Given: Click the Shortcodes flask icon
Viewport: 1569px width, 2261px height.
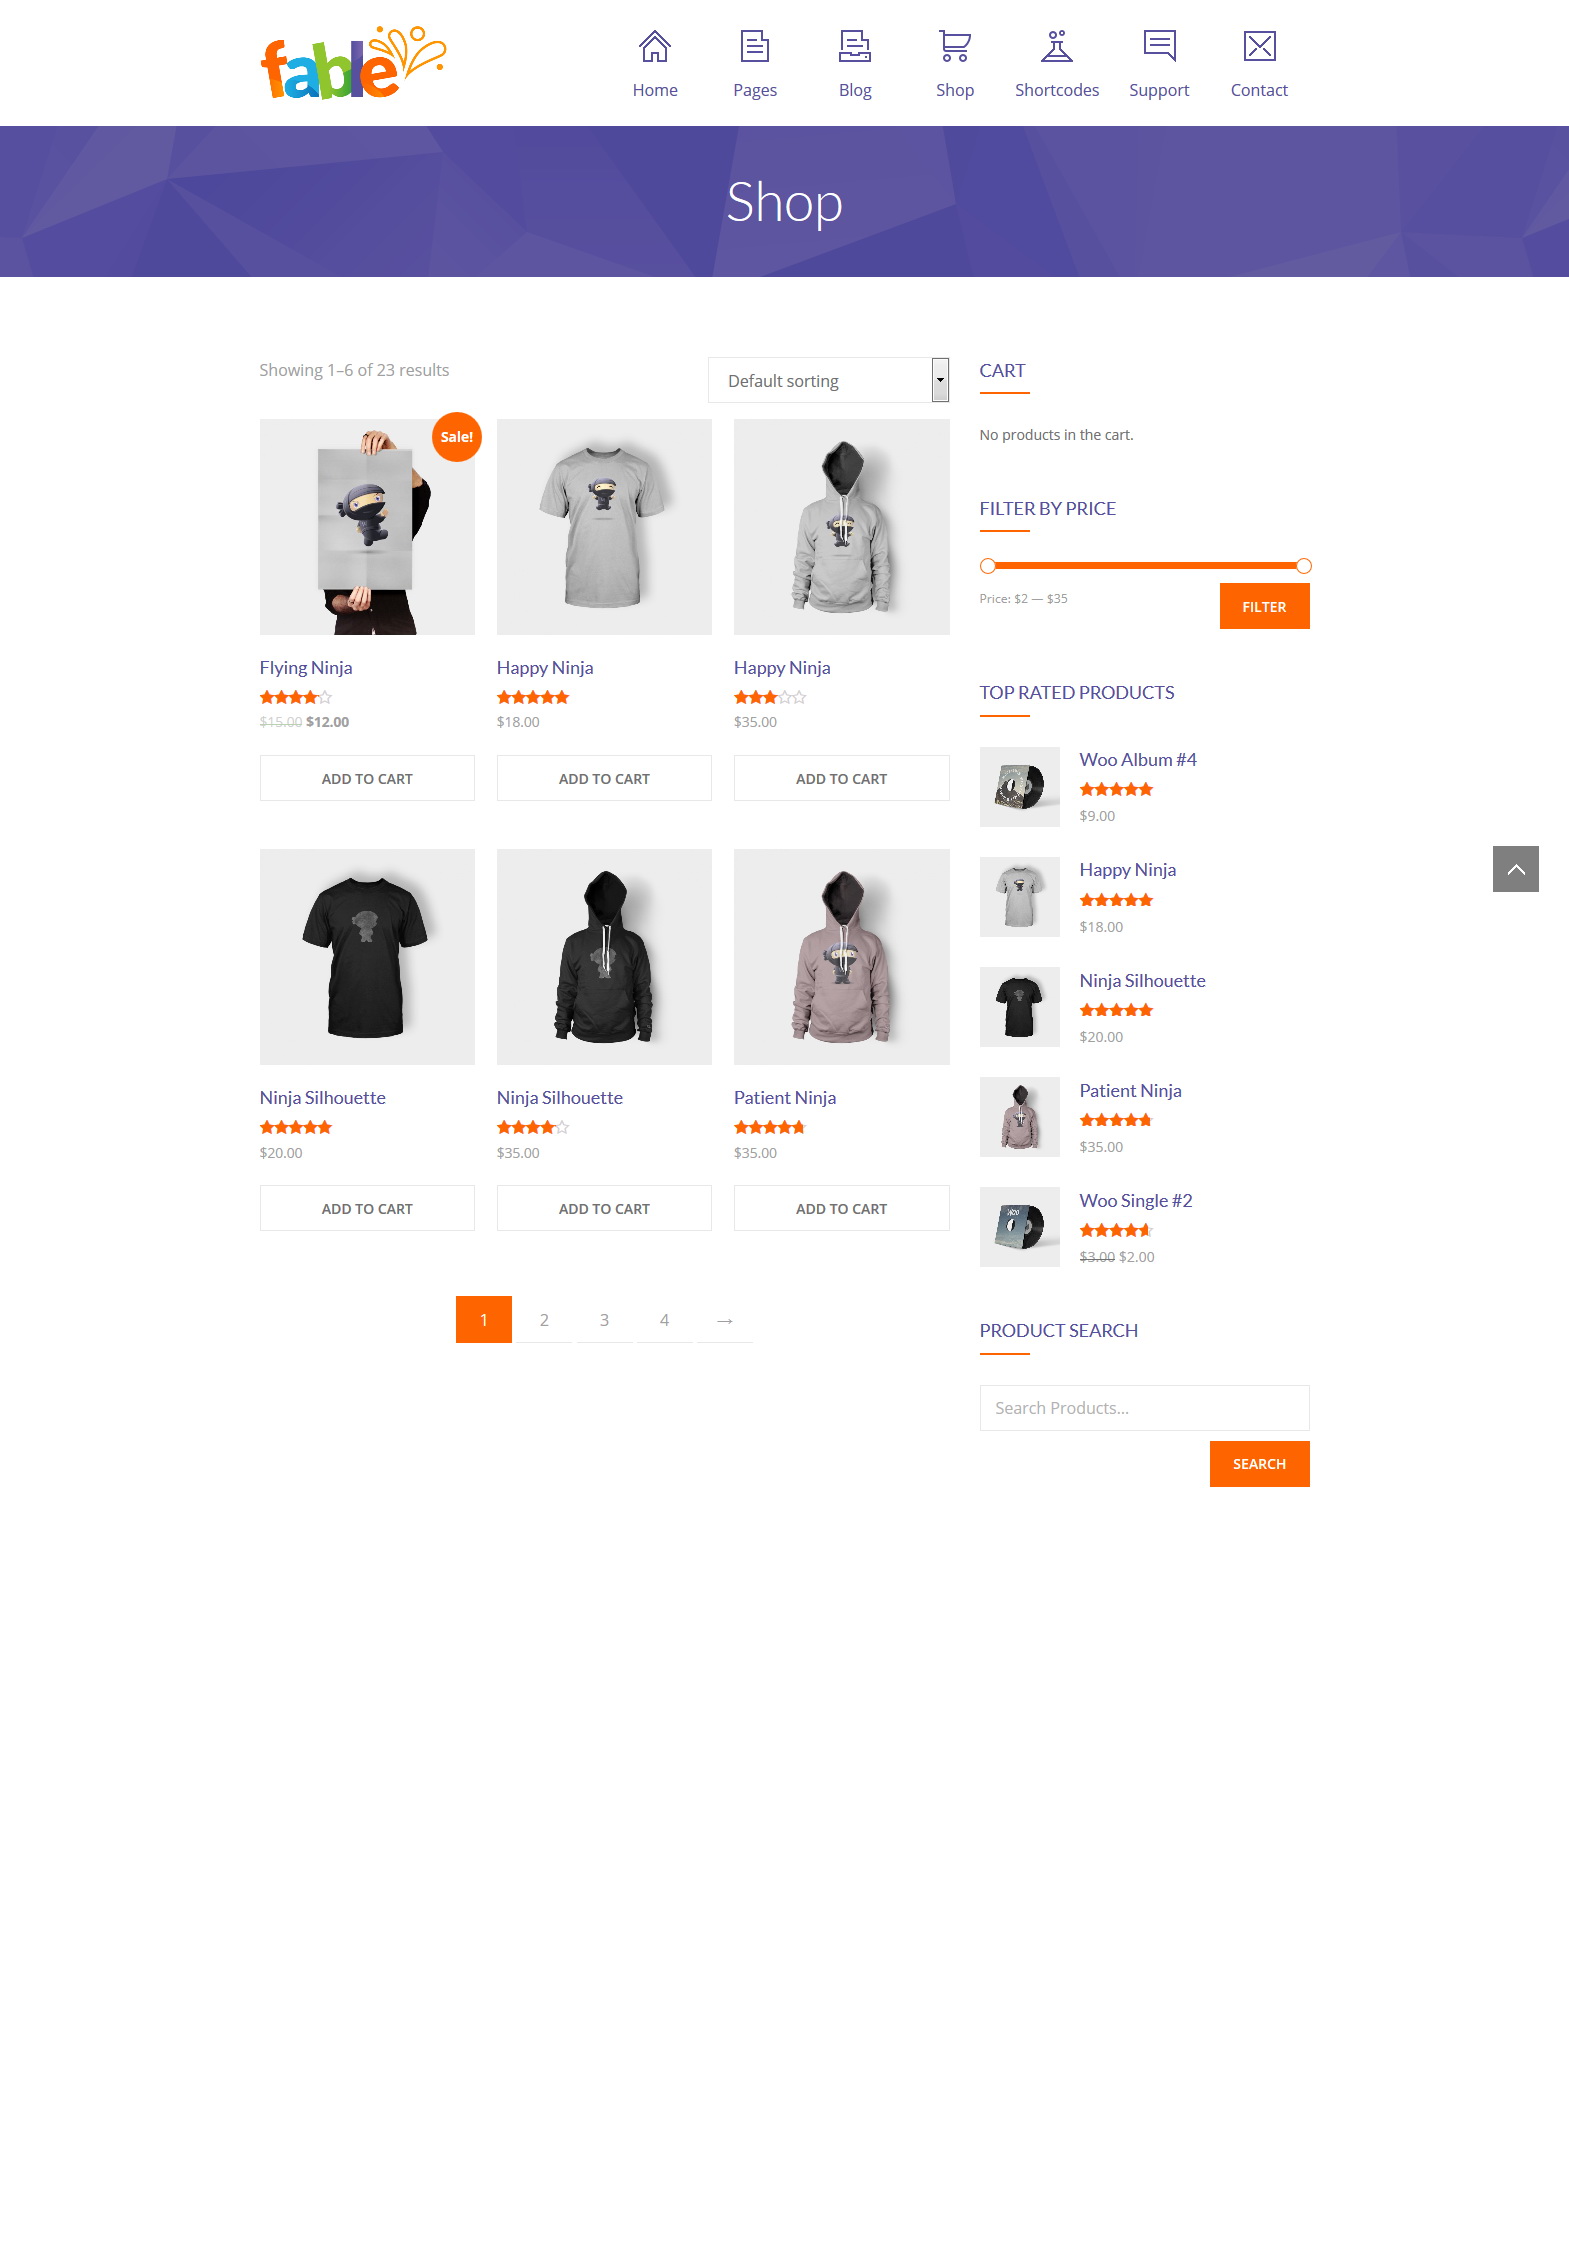Looking at the screenshot, I should [x=1057, y=46].
